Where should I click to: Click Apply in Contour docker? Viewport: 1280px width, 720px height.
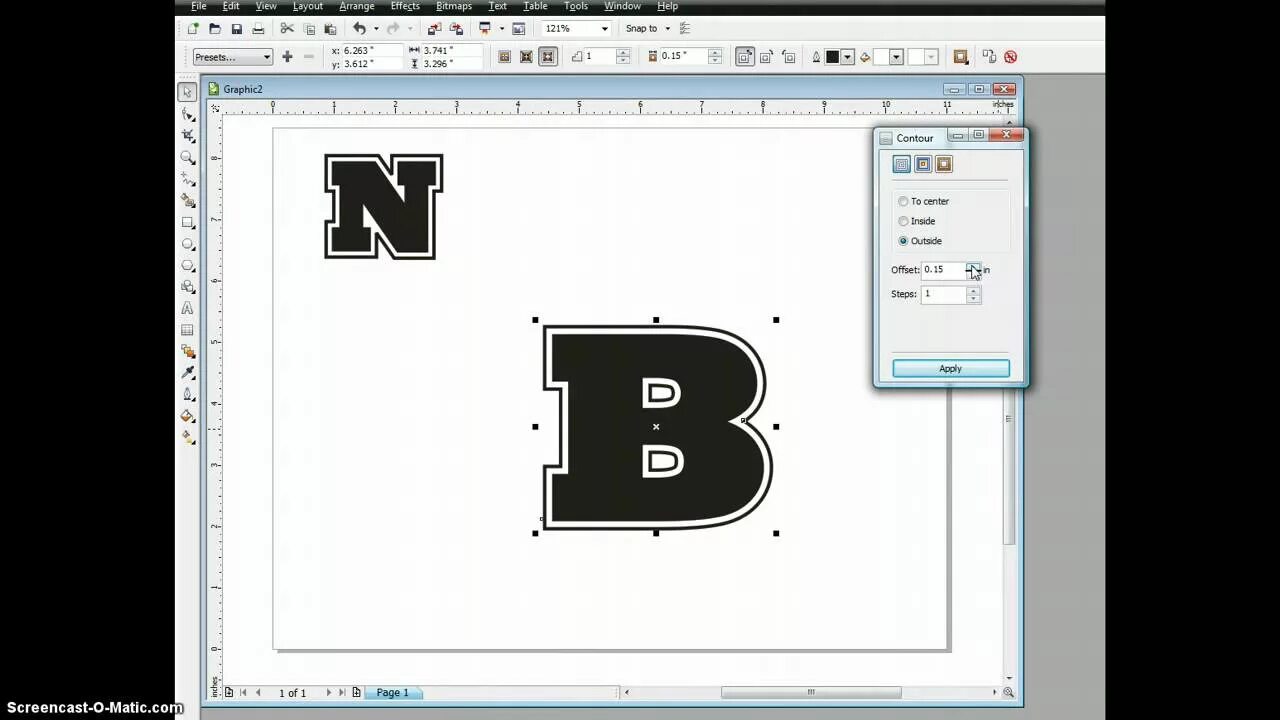click(x=951, y=369)
